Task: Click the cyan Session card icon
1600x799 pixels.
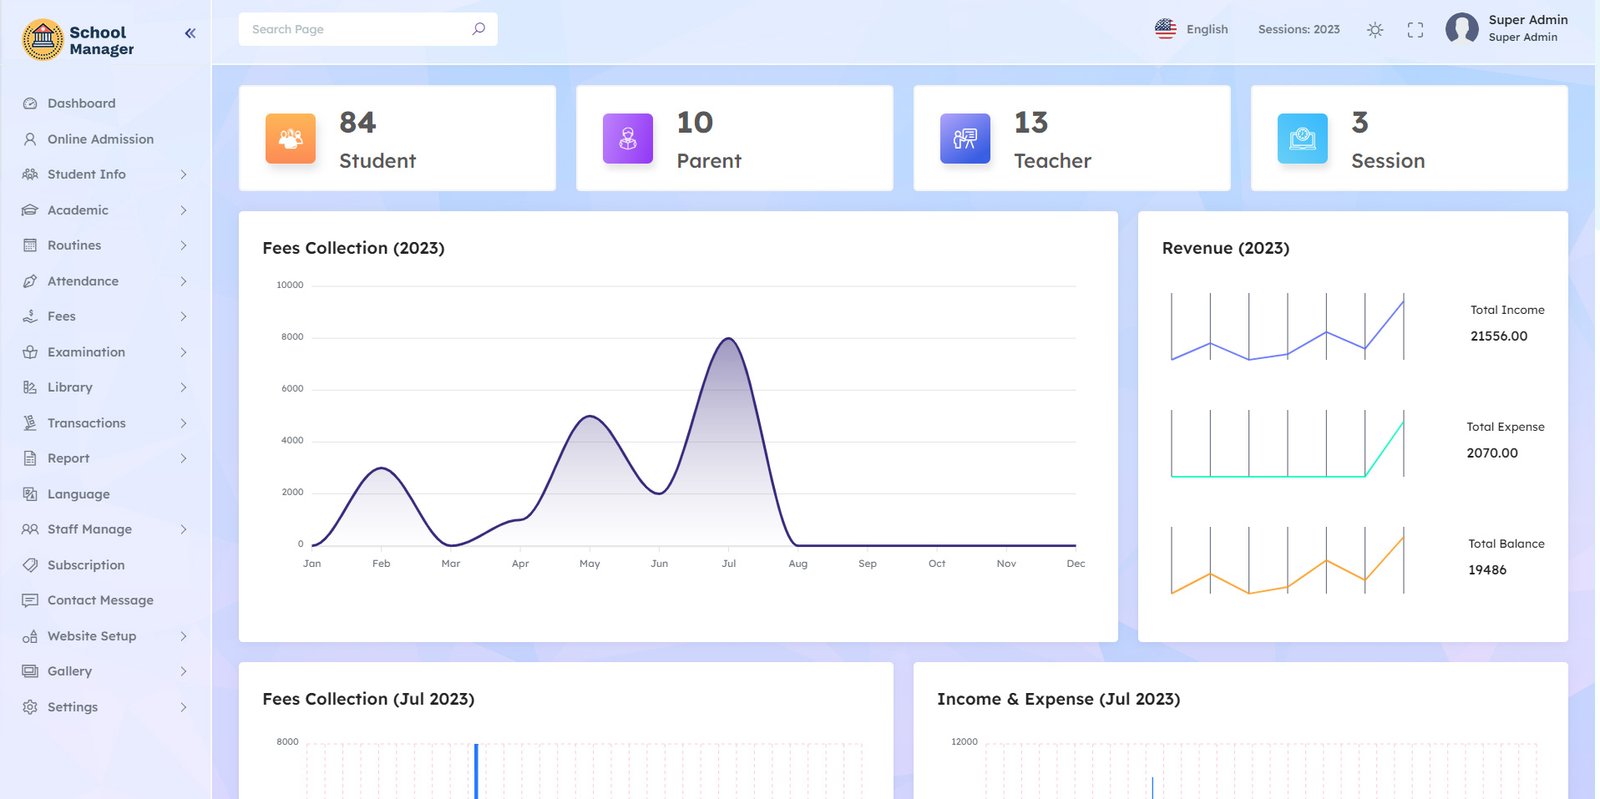Action: tap(1302, 138)
